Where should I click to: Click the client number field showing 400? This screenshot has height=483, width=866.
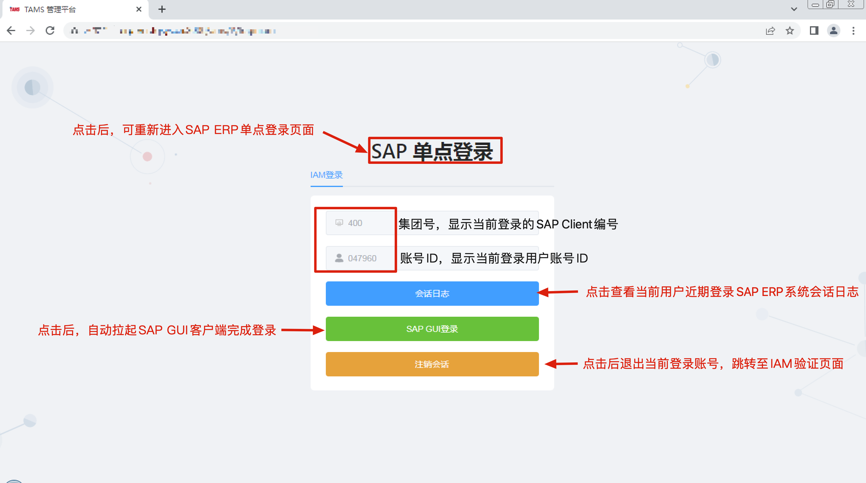tap(360, 223)
